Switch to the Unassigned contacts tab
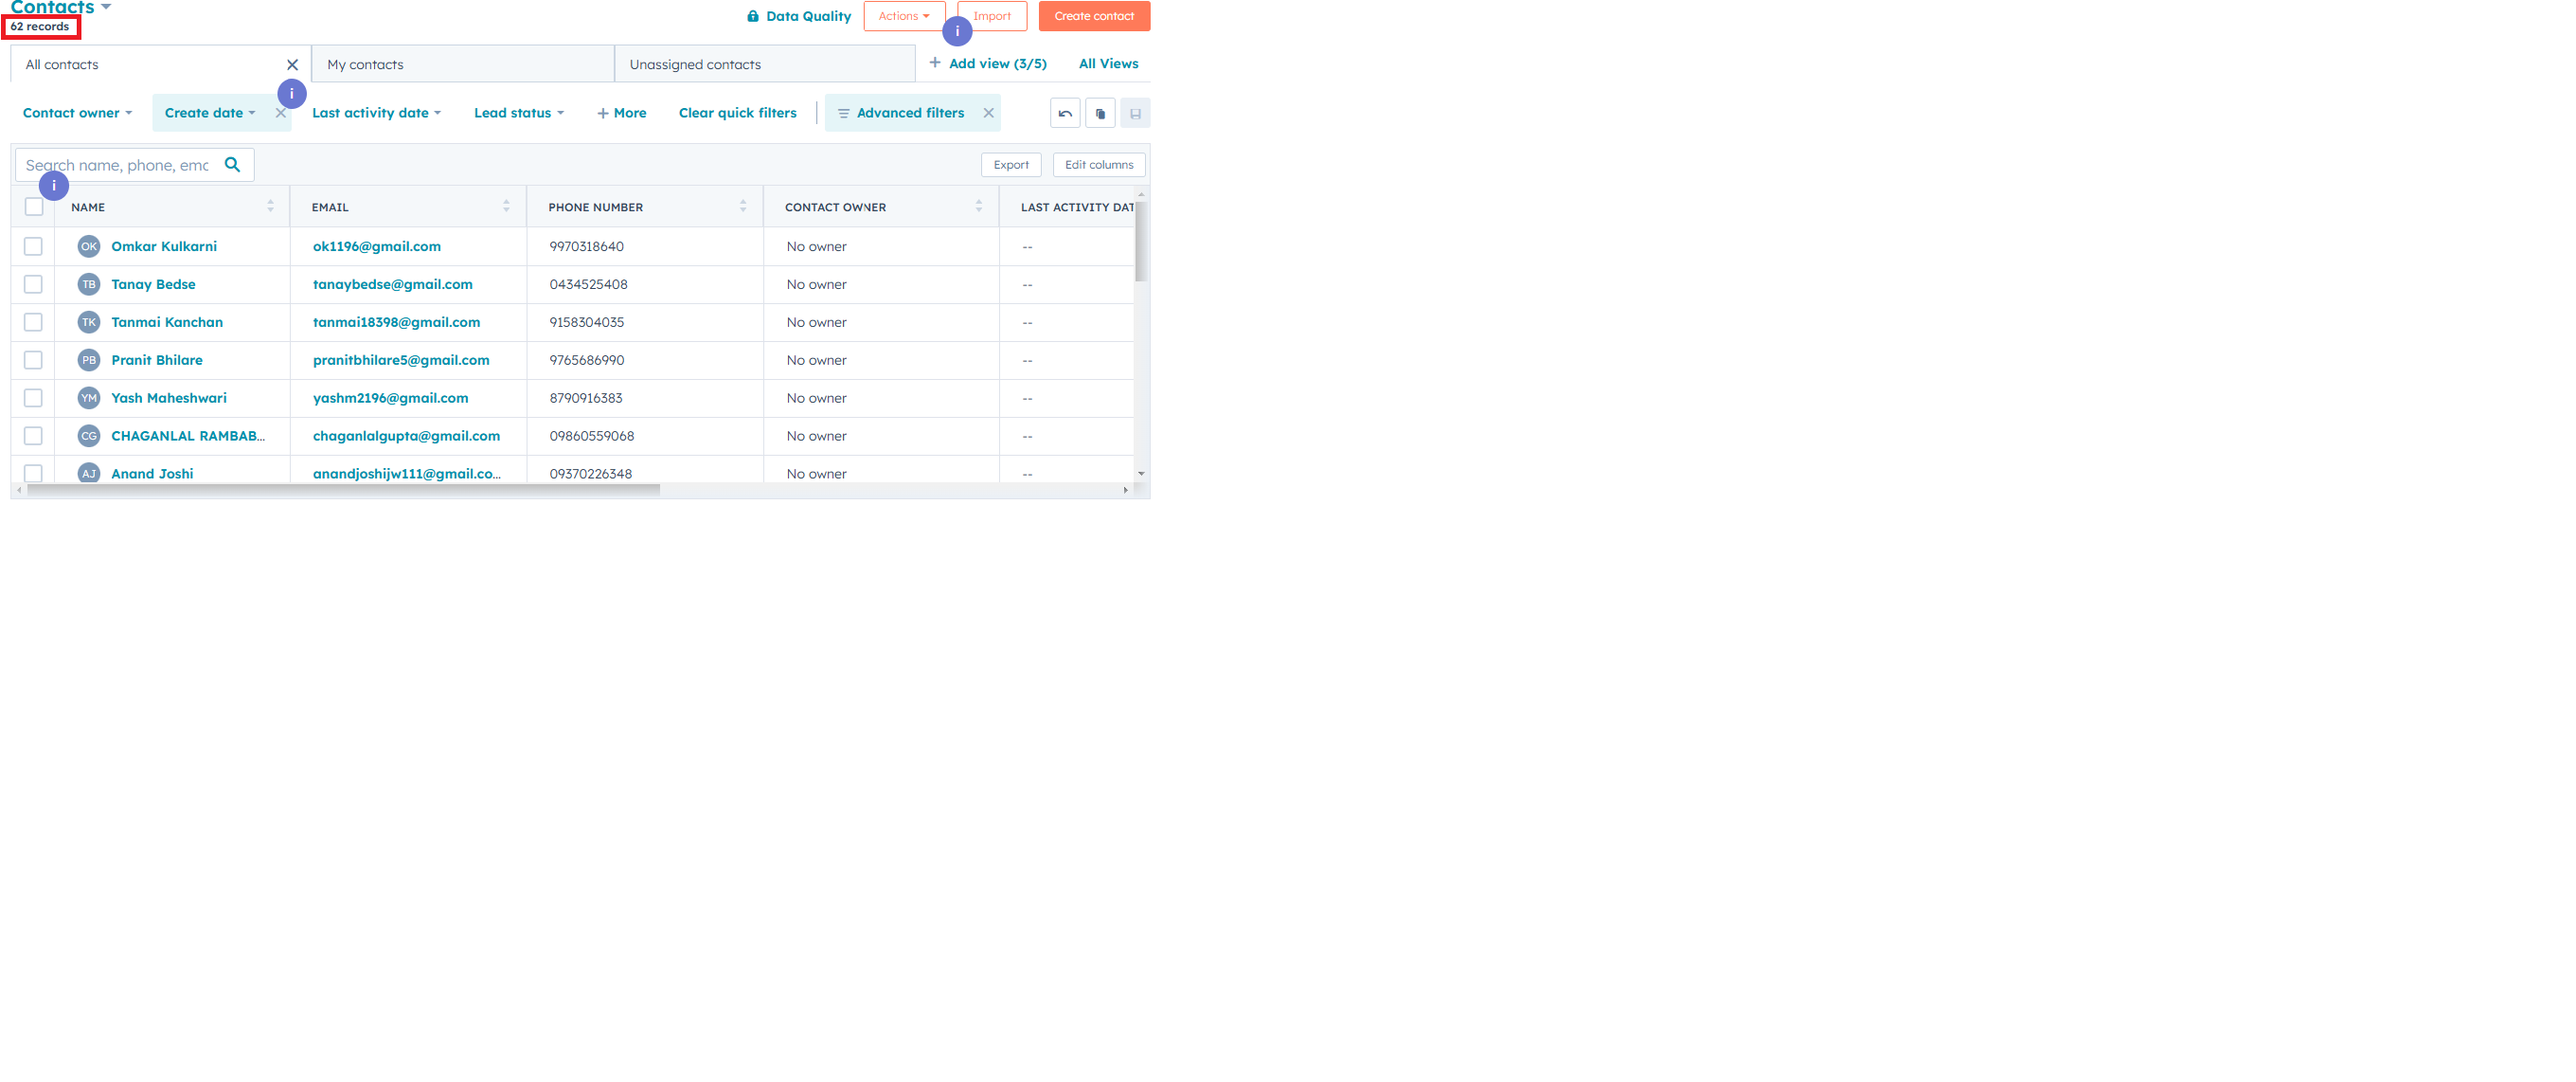 coord(764,65)
